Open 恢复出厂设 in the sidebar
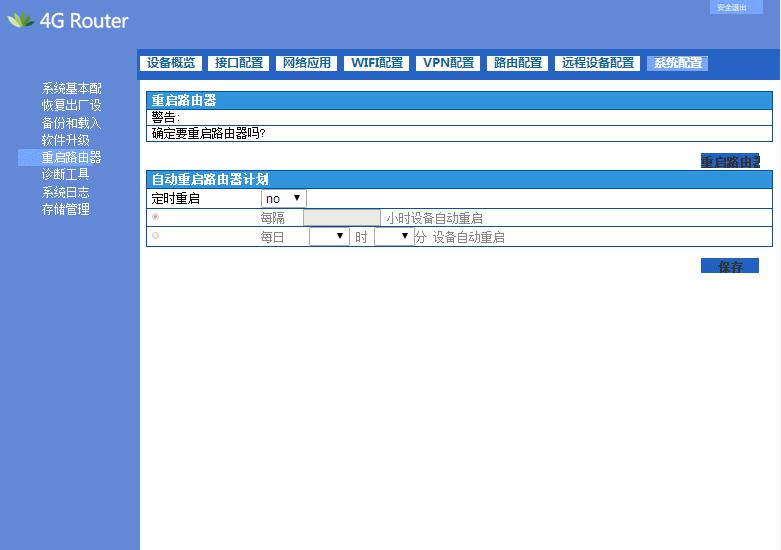 point(71,105)
